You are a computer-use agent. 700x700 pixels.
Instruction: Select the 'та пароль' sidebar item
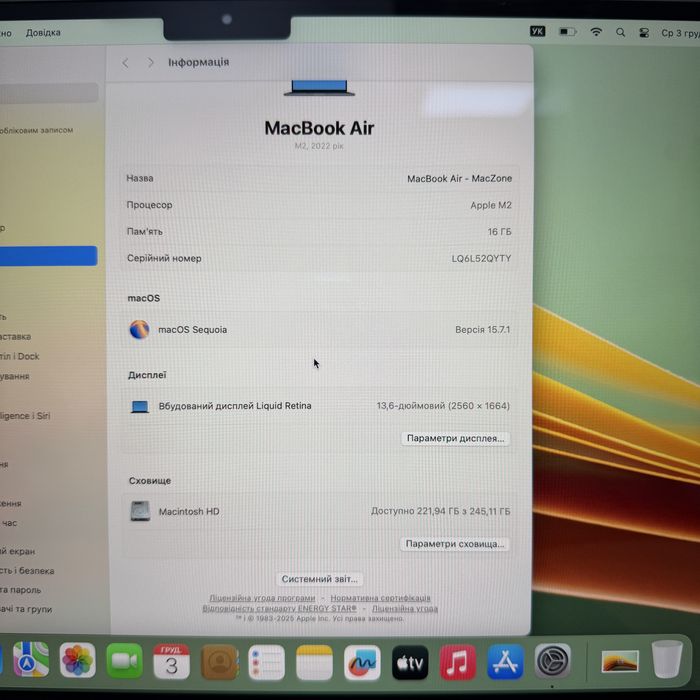pyautogui.click(x=21, y=590)
